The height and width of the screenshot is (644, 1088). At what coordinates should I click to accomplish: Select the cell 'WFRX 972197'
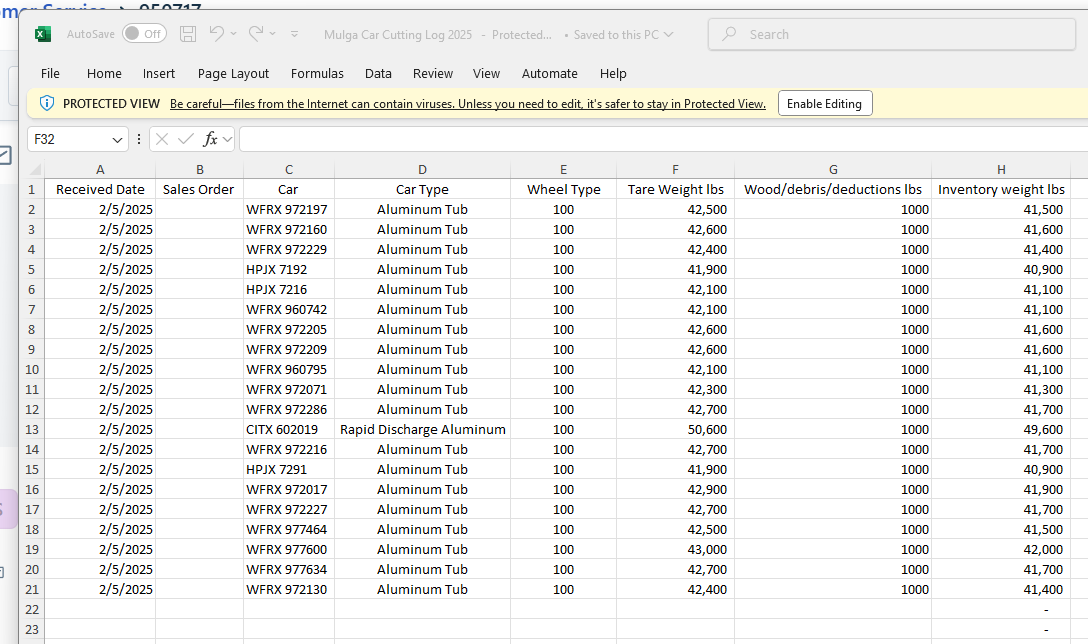point(289,210)
